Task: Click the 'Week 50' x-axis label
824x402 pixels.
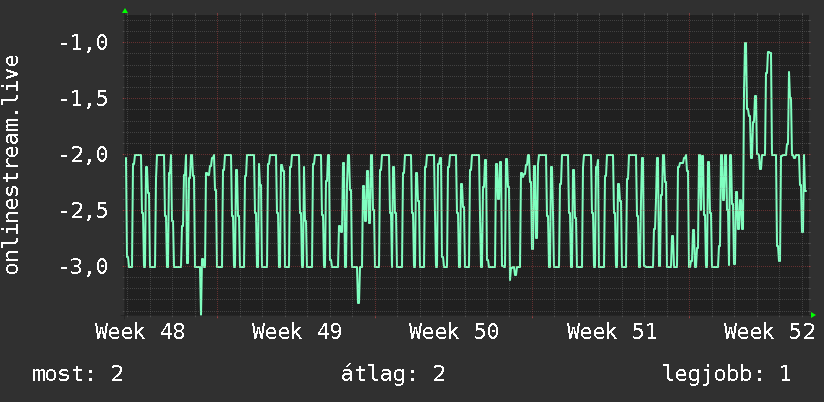Action: coord(454,332)
